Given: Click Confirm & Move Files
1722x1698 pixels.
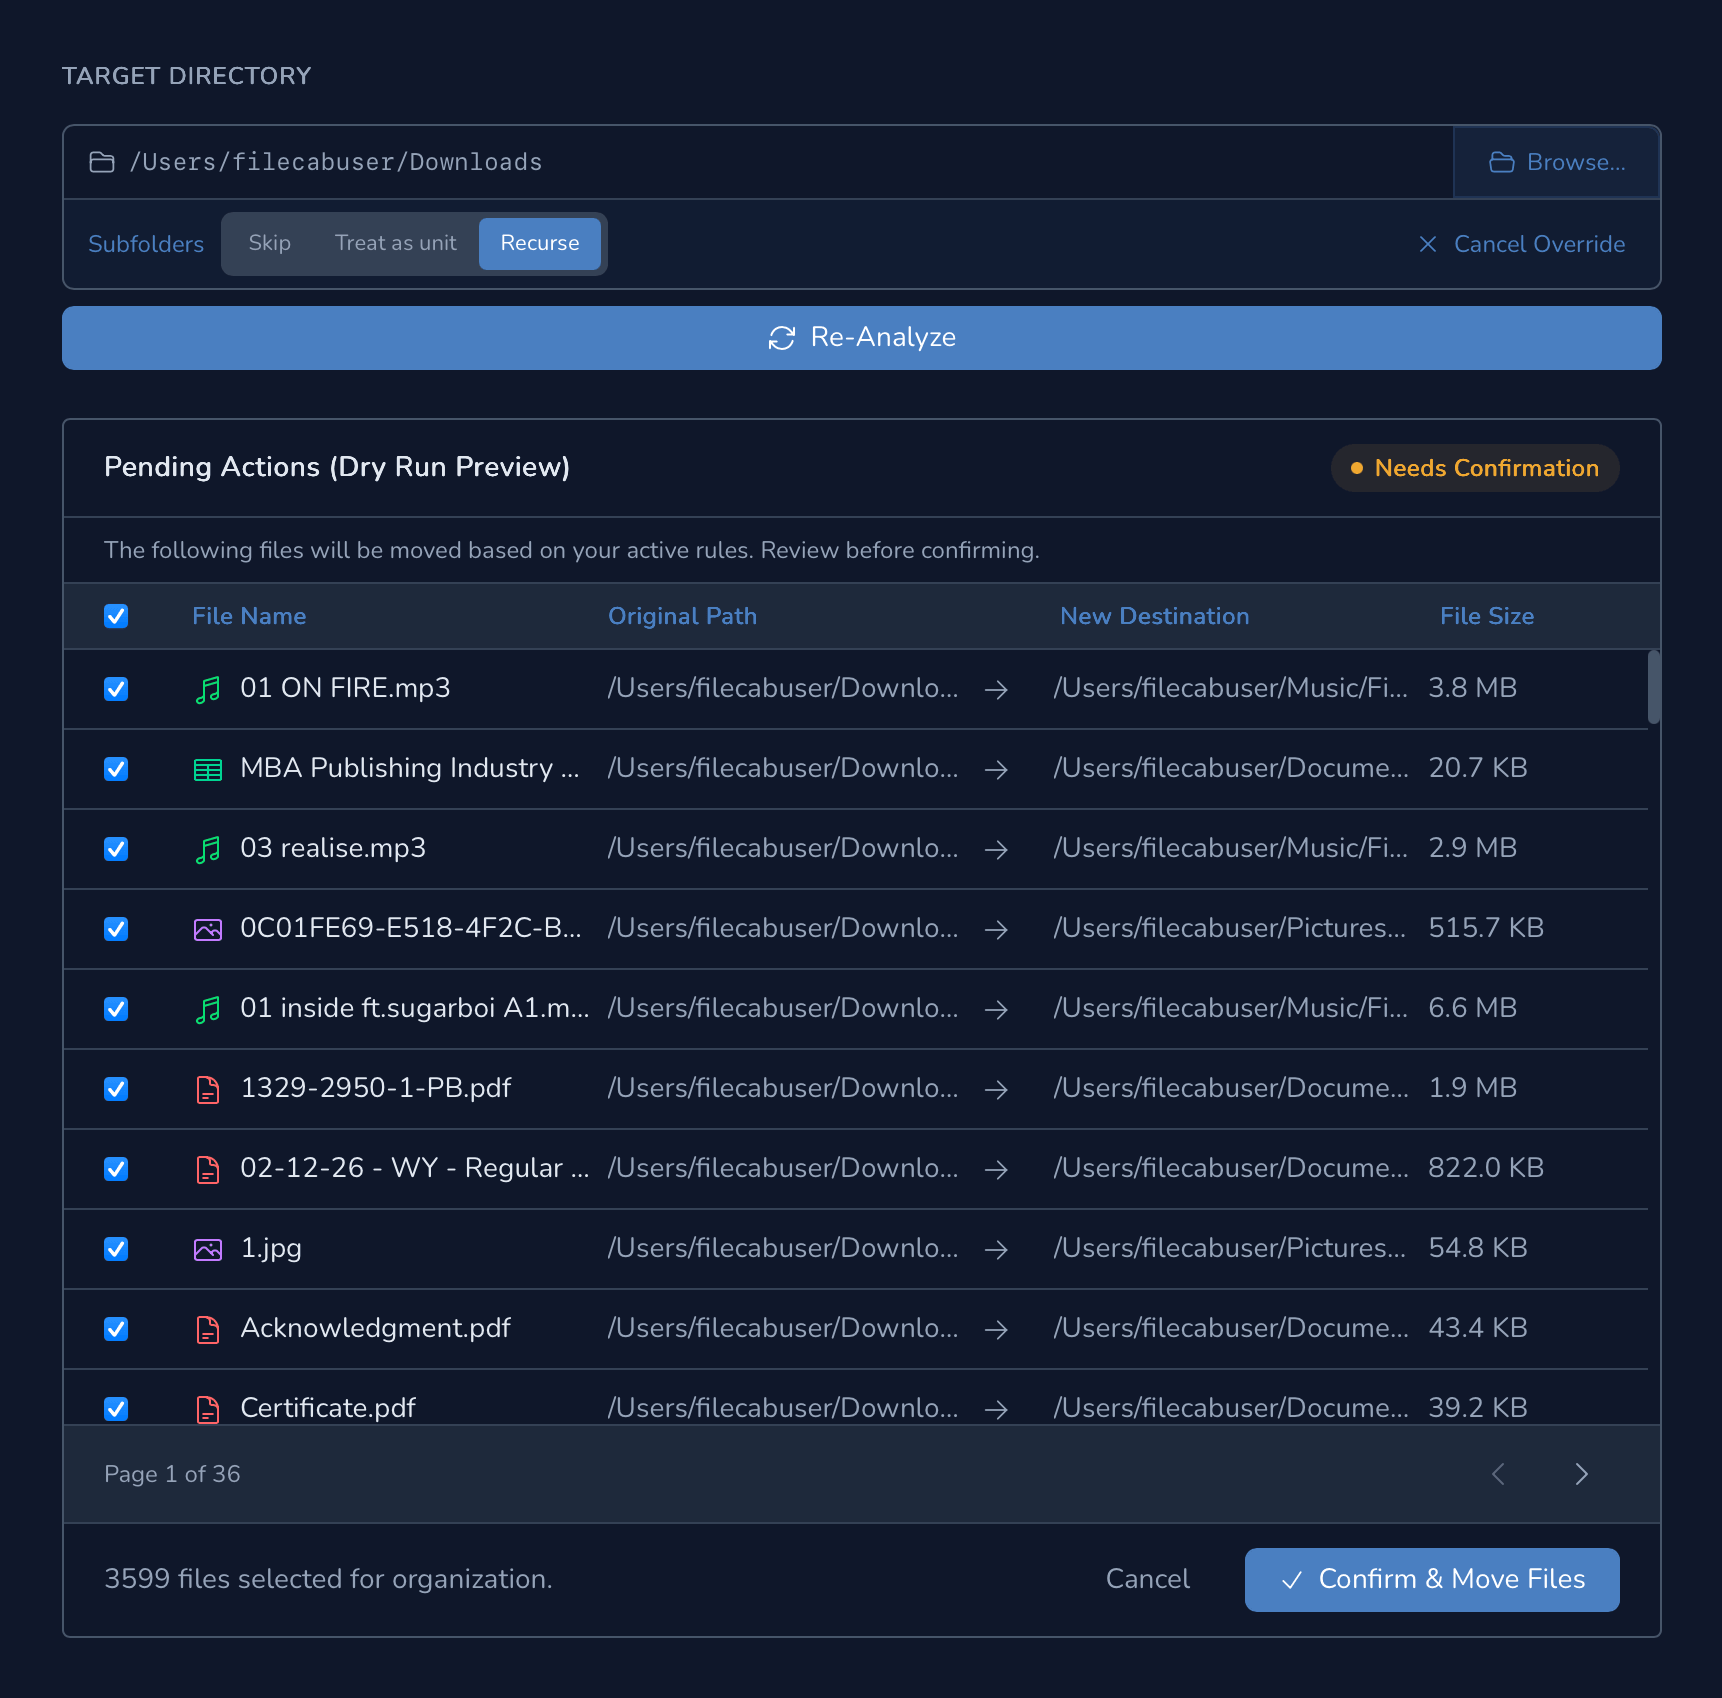Looking at the screenshot, I should pos(1432,1580).
